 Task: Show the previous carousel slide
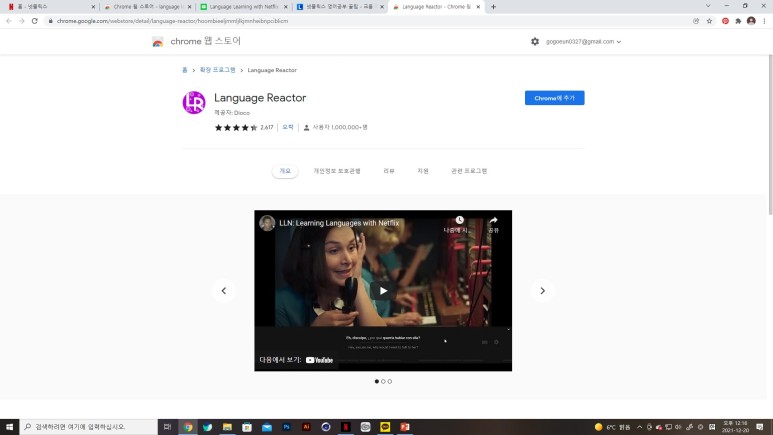[x=224, y=290]
